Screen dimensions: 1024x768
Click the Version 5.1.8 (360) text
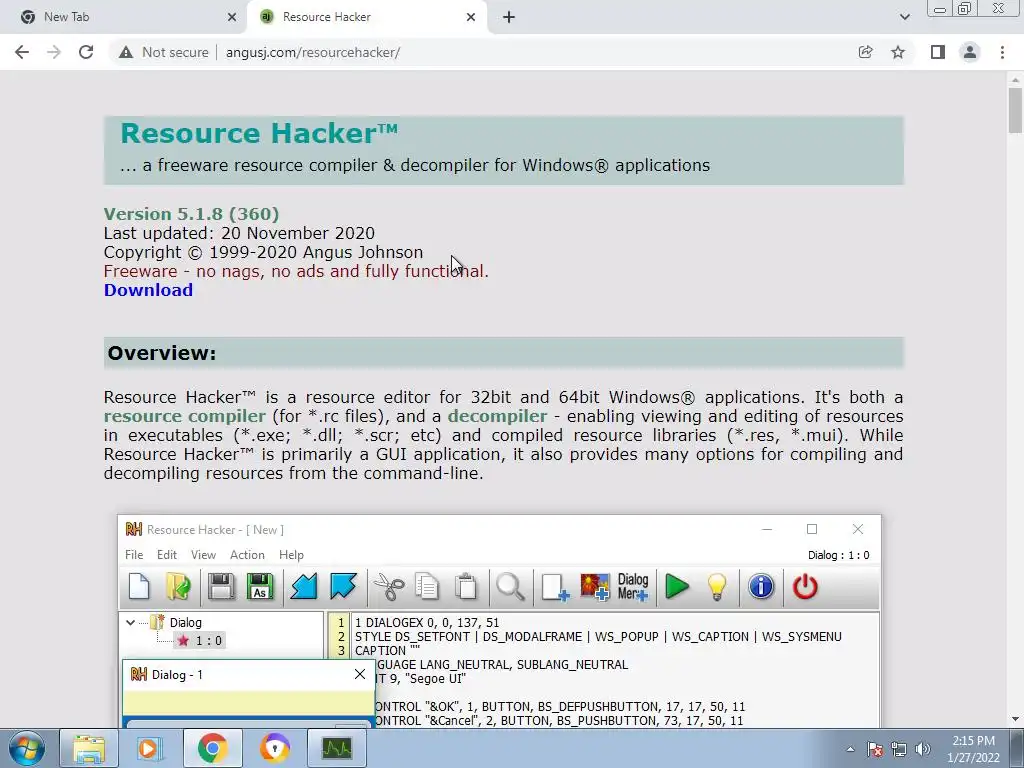191,214
